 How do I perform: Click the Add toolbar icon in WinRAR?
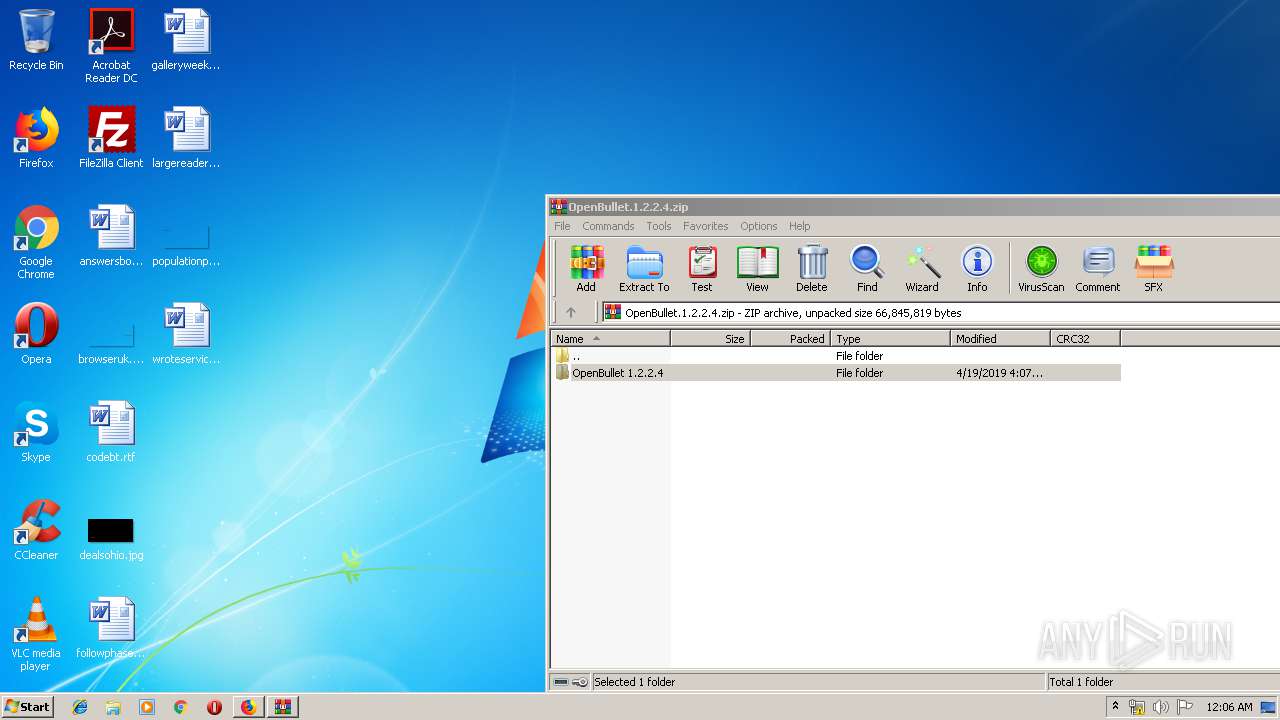[586, 269]
